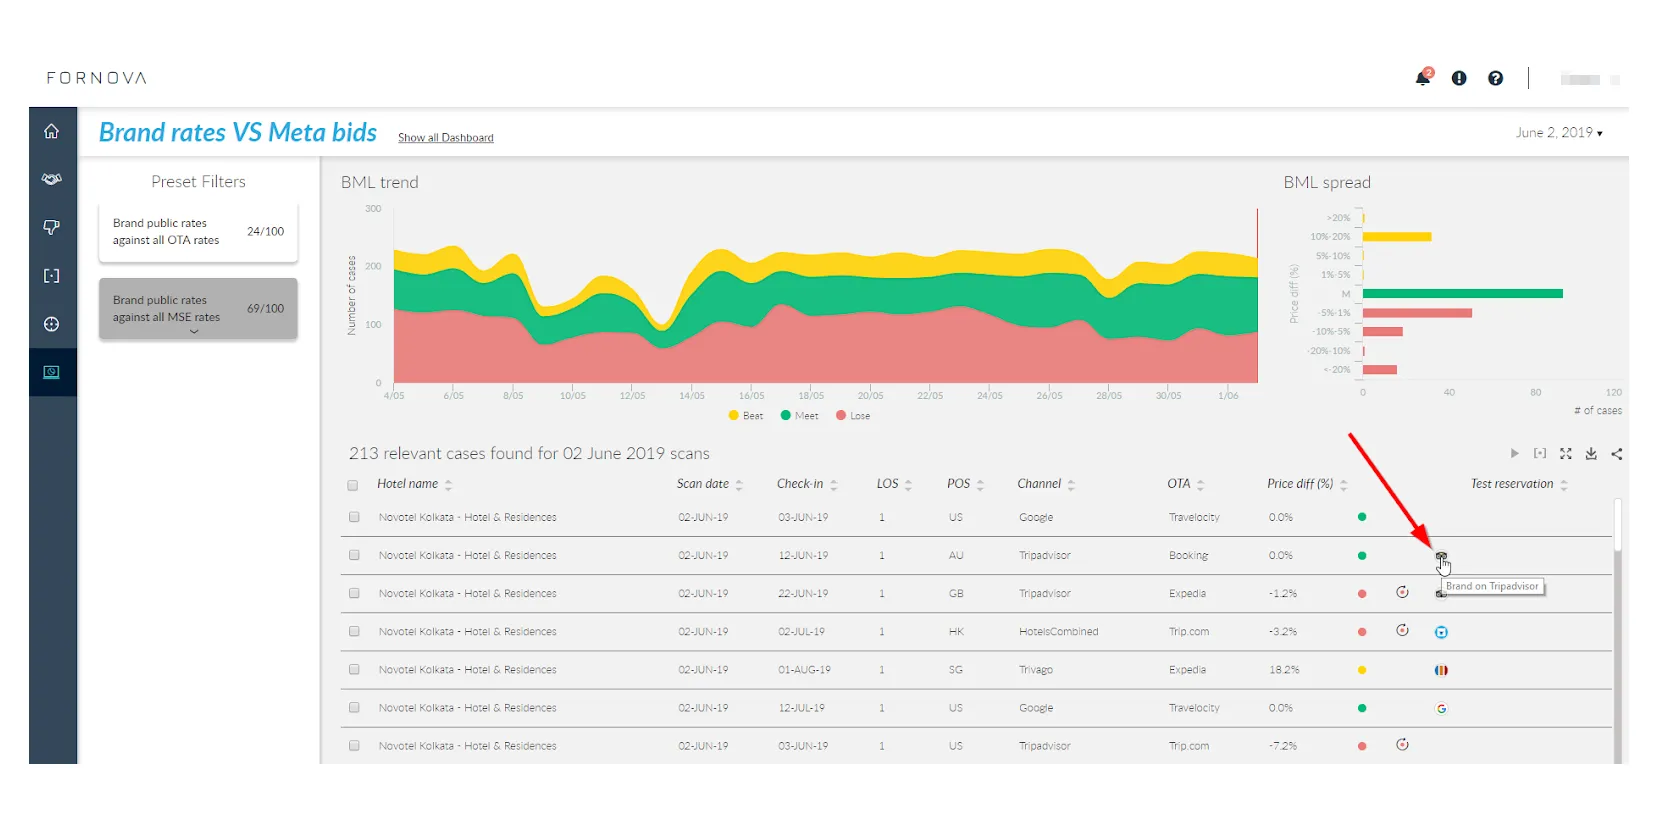Expand table to fullscreen
1669x835 pixels.
click(1566, 454)
